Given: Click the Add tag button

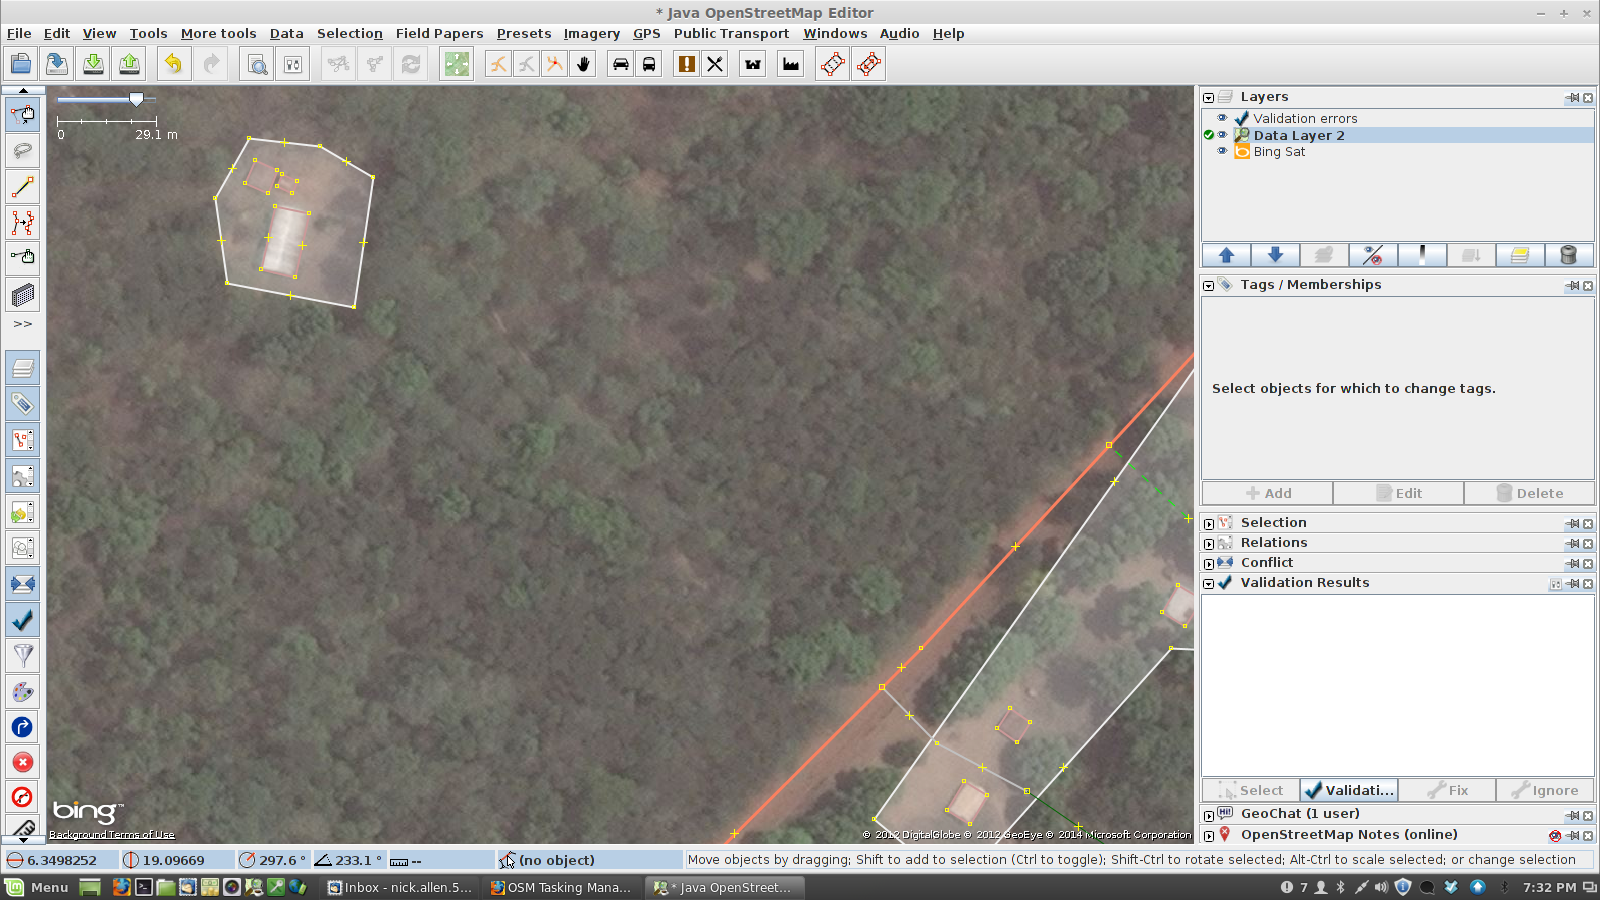Looking at the screenshot, I should (x=1268, y=493).
